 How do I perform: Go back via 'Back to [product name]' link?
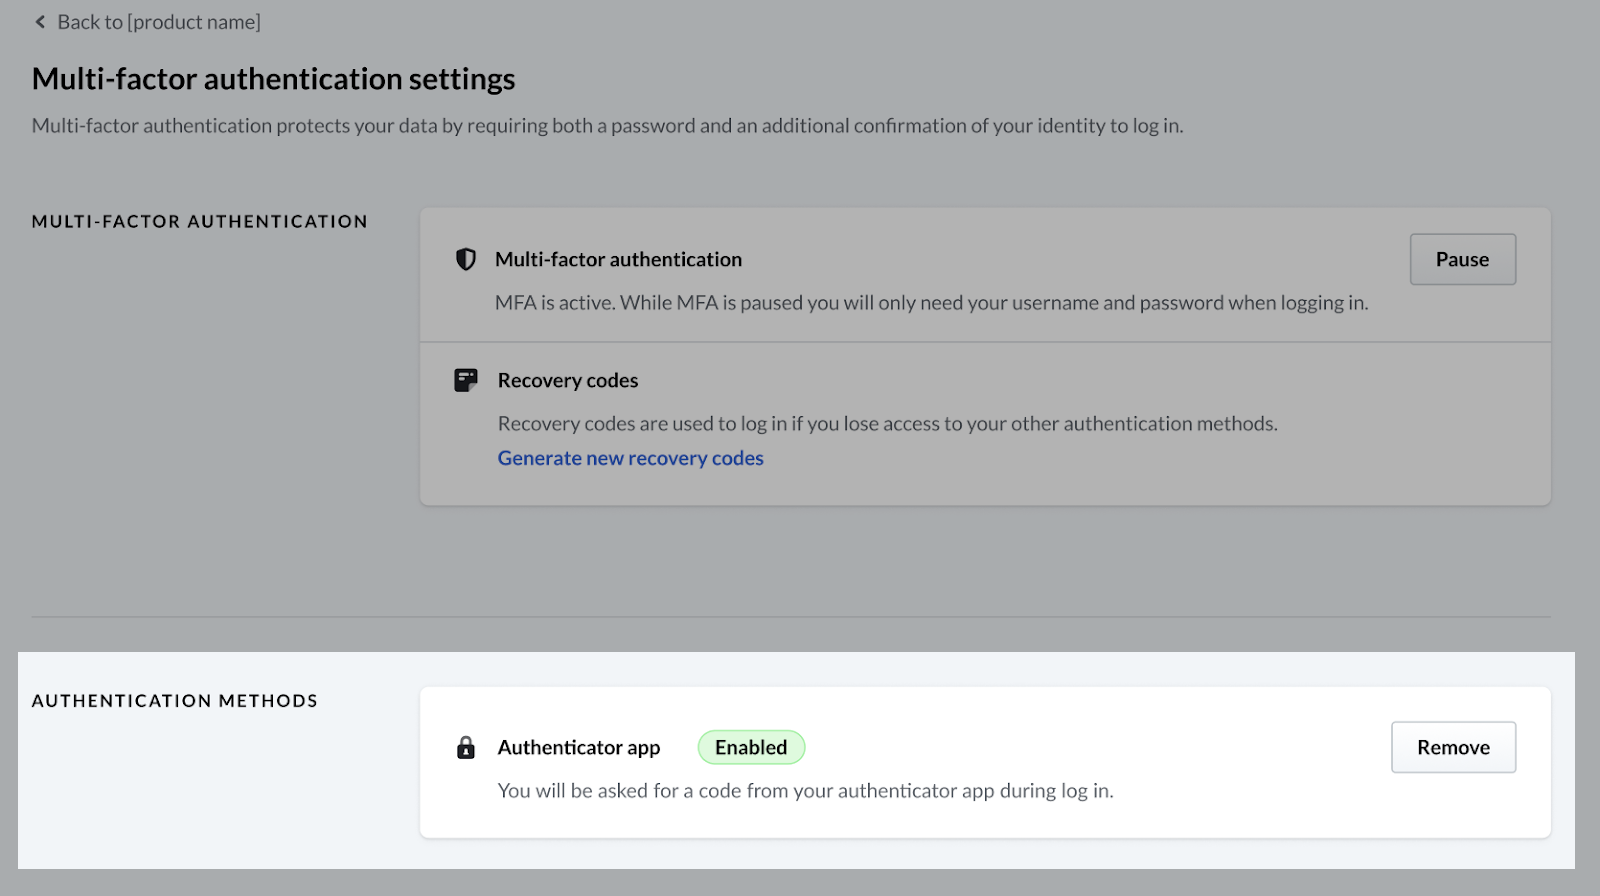coord(158,22)
